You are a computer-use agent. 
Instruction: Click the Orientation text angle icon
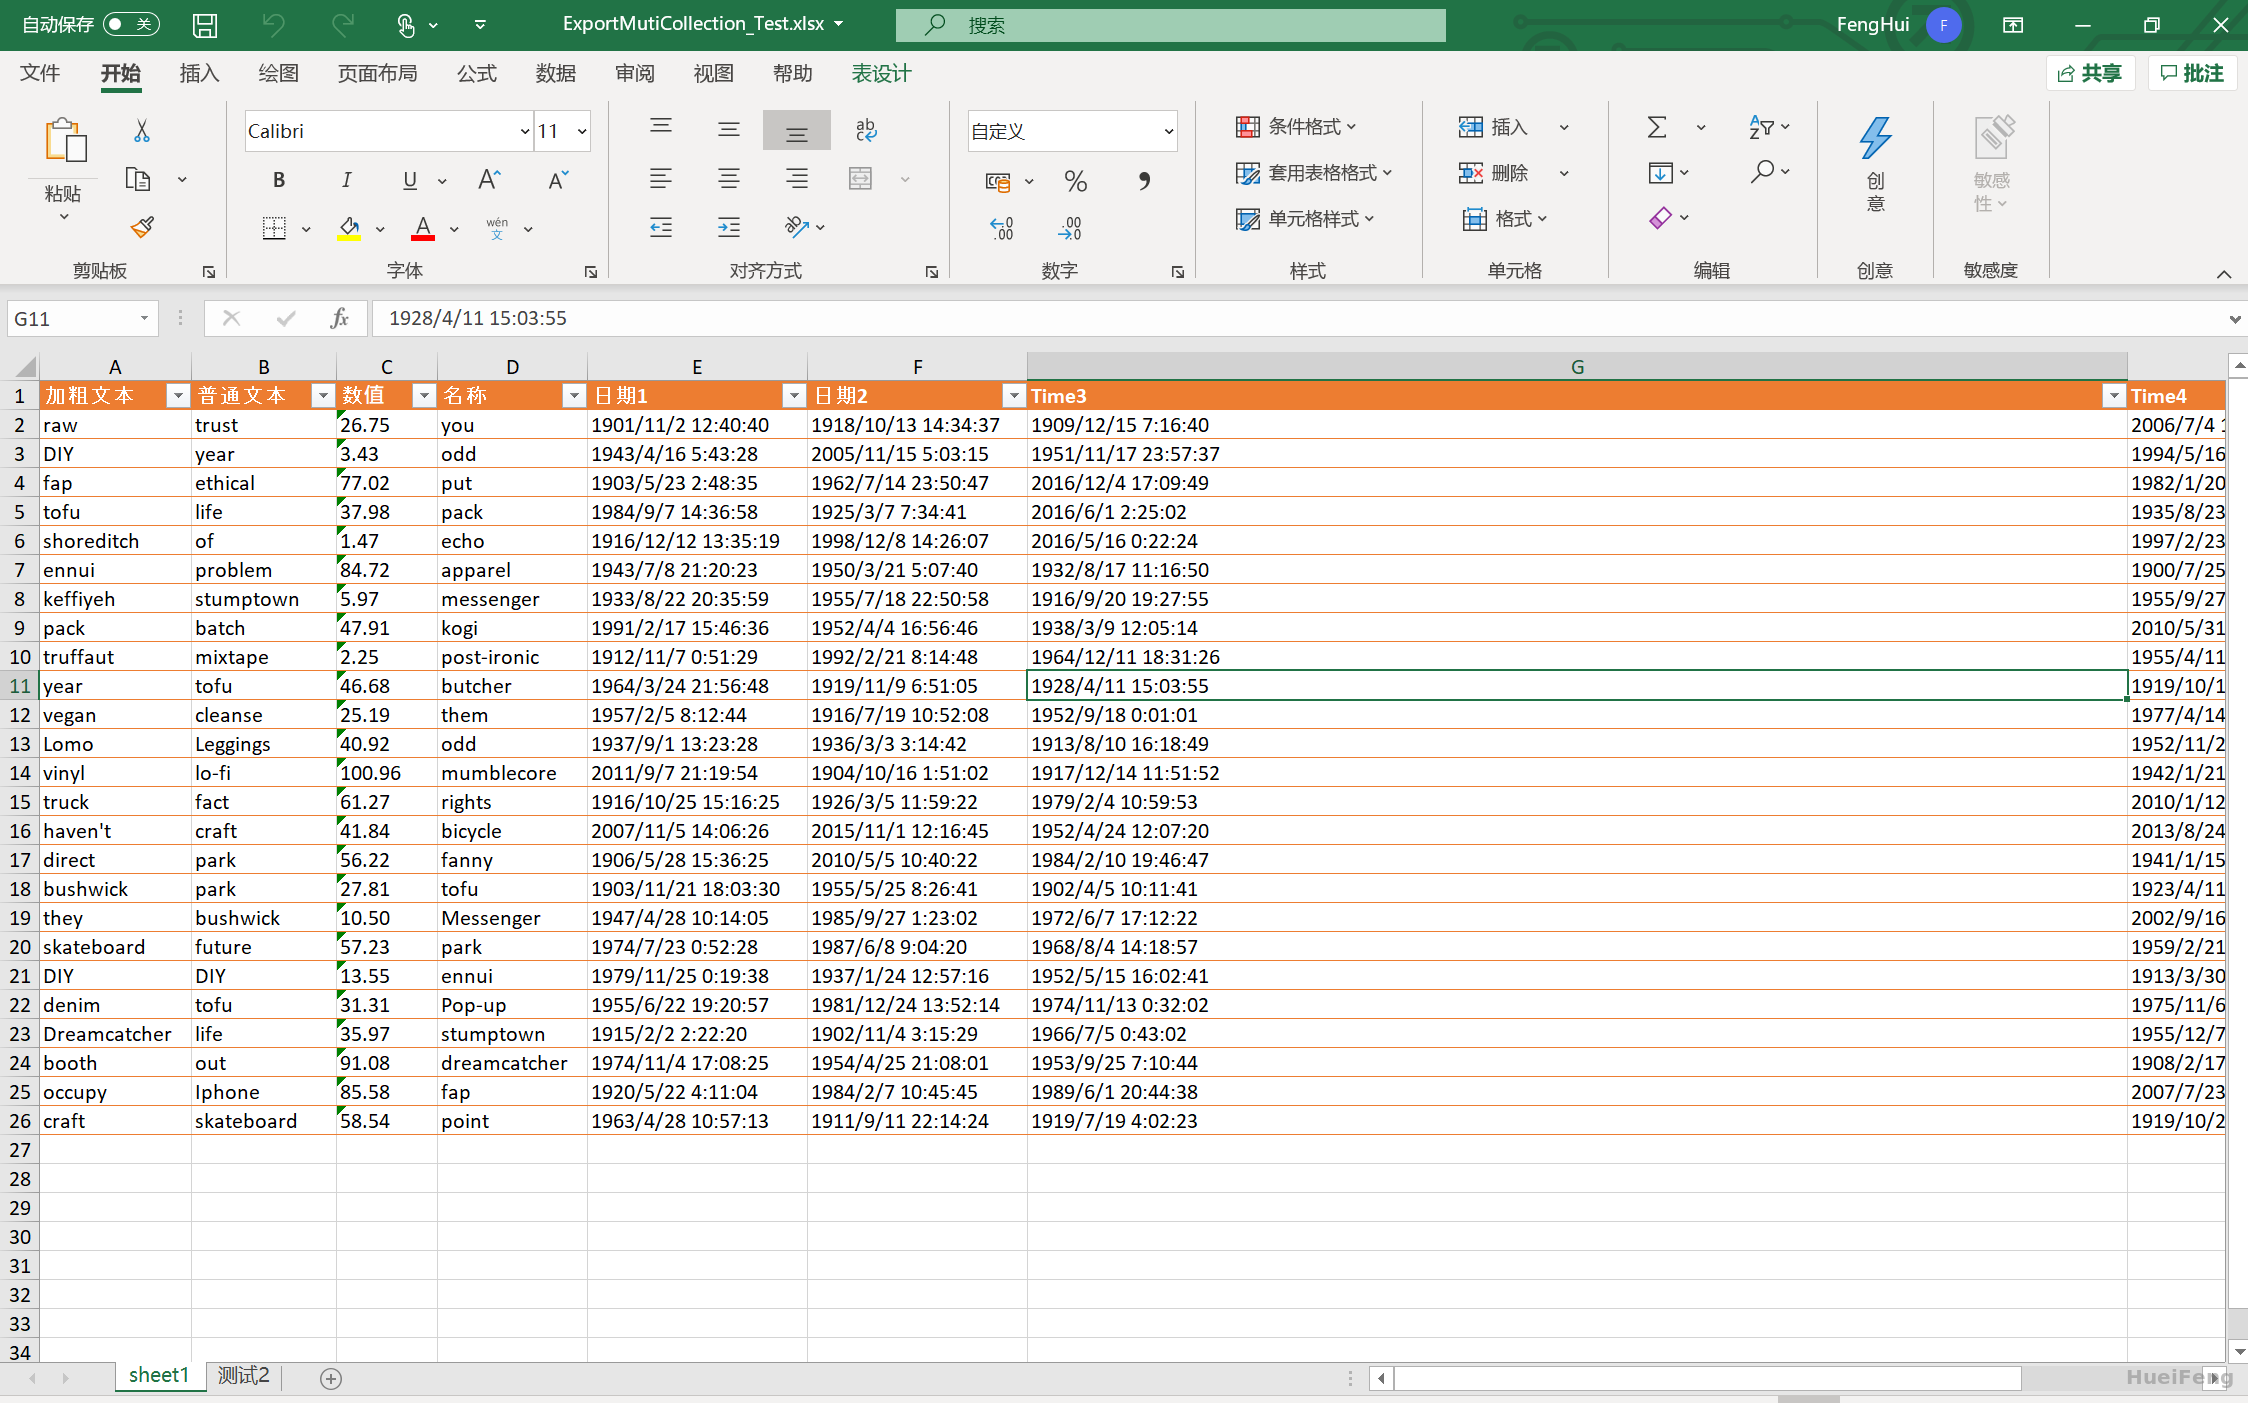pos(796,227)
